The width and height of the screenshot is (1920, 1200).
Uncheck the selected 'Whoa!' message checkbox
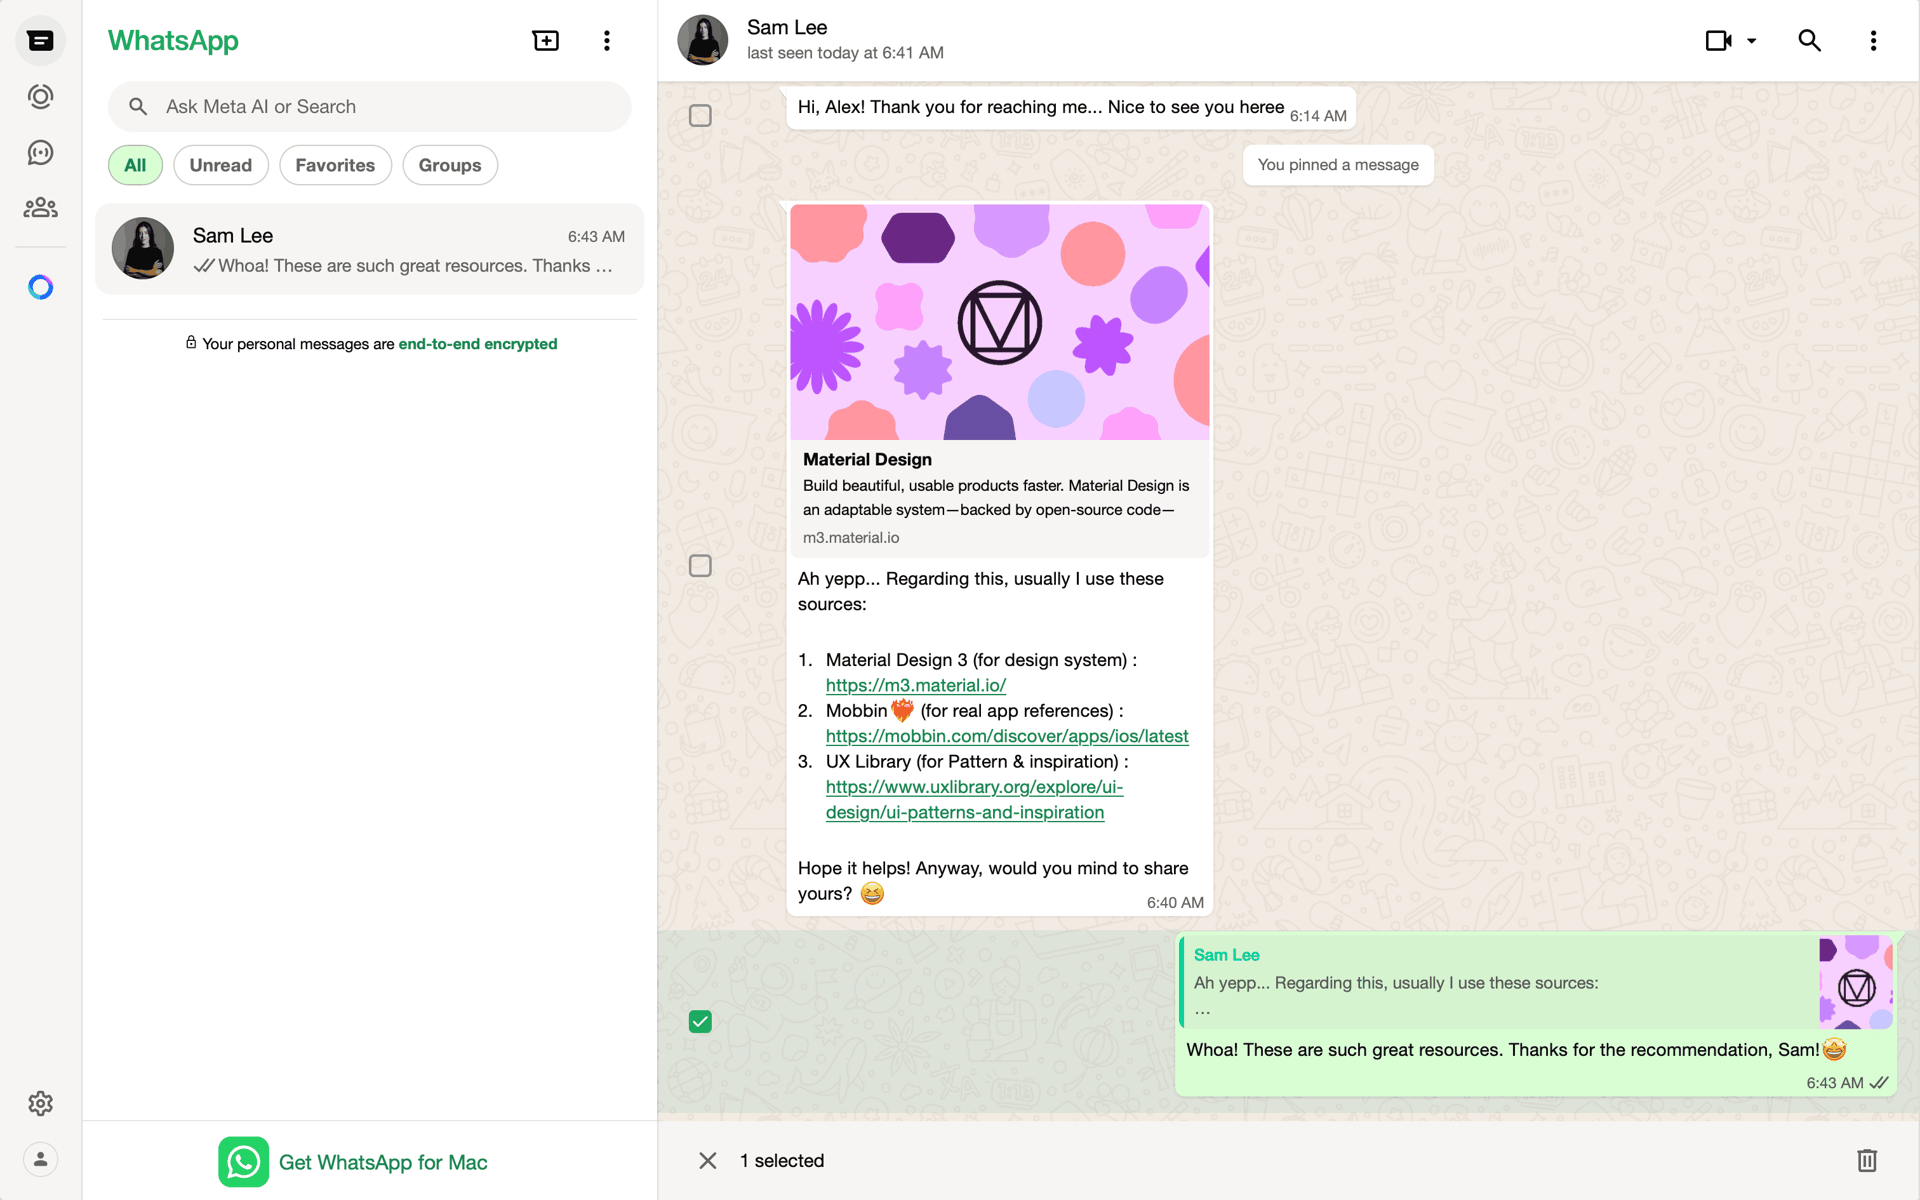tap(700, 1022)
